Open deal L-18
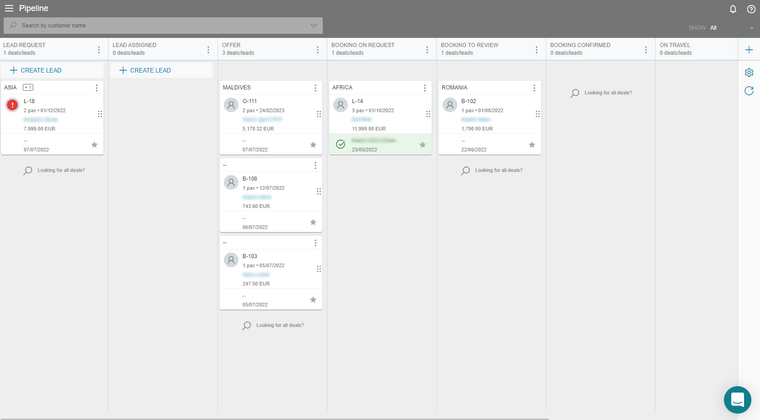 29,102
